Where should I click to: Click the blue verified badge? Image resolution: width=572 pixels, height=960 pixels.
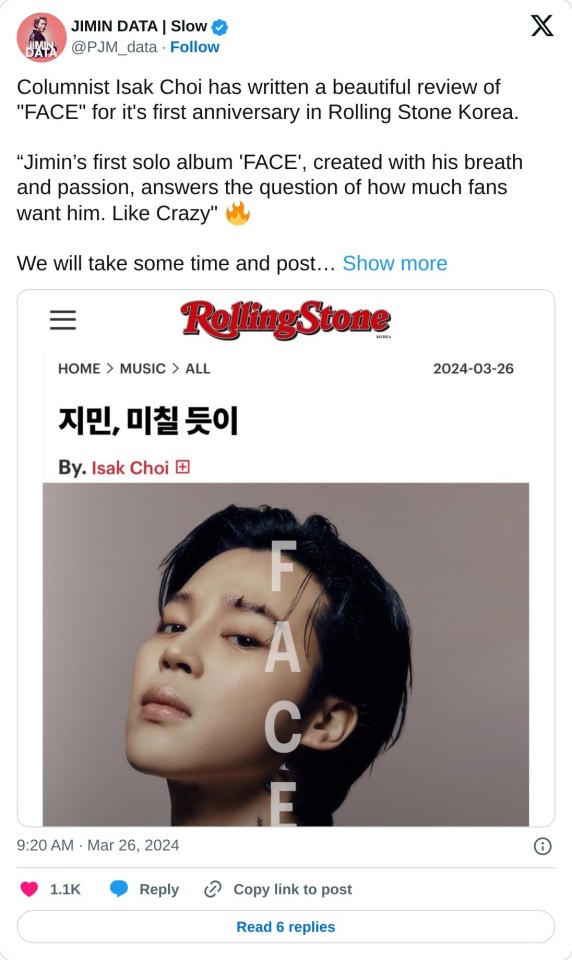(x=220, y=27)
